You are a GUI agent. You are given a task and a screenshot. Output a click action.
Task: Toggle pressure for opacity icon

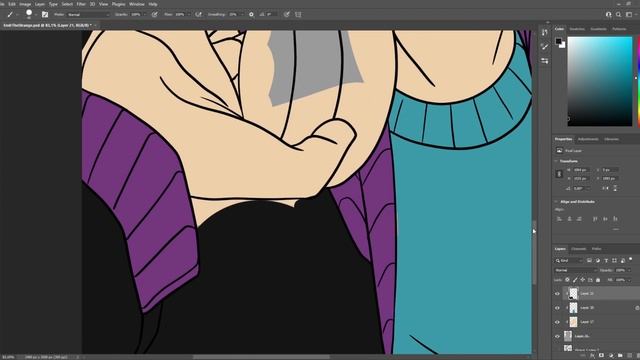(155, 14)
